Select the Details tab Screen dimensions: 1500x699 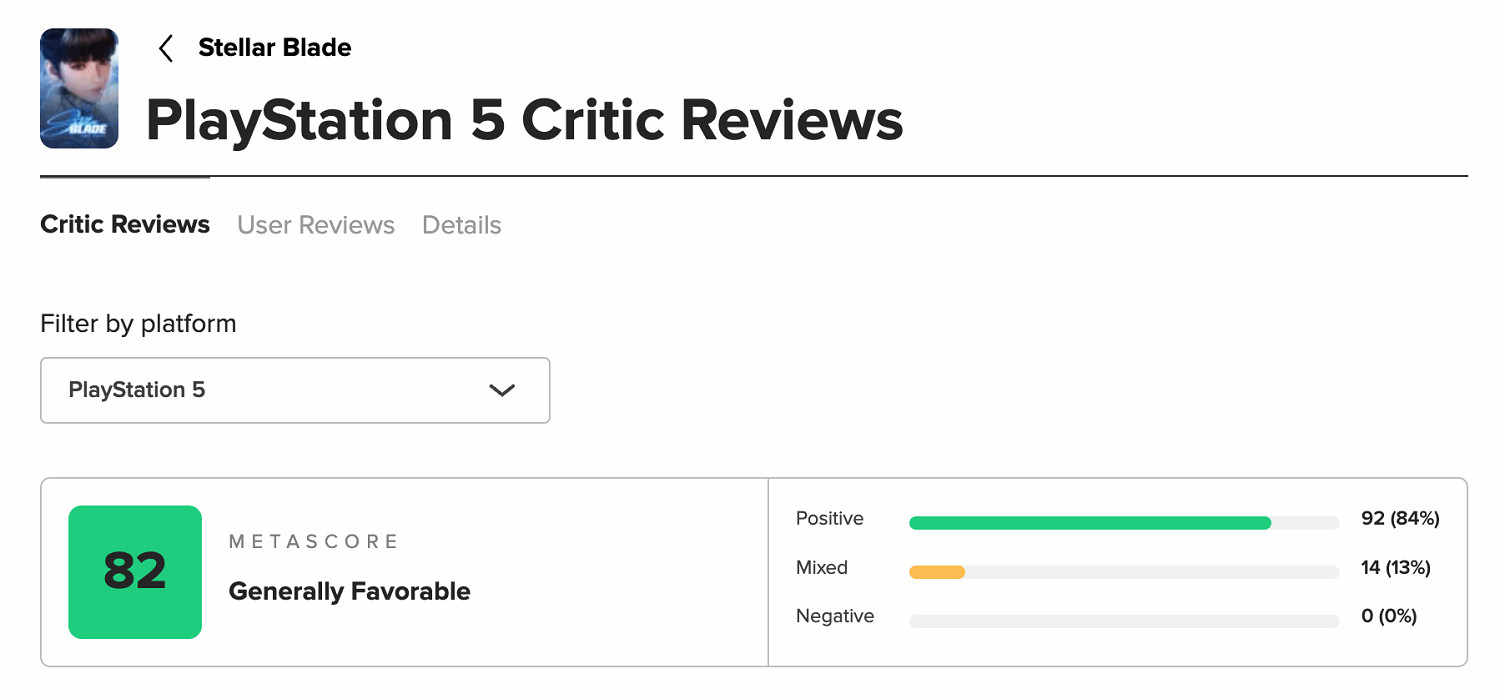pos(462,225)
